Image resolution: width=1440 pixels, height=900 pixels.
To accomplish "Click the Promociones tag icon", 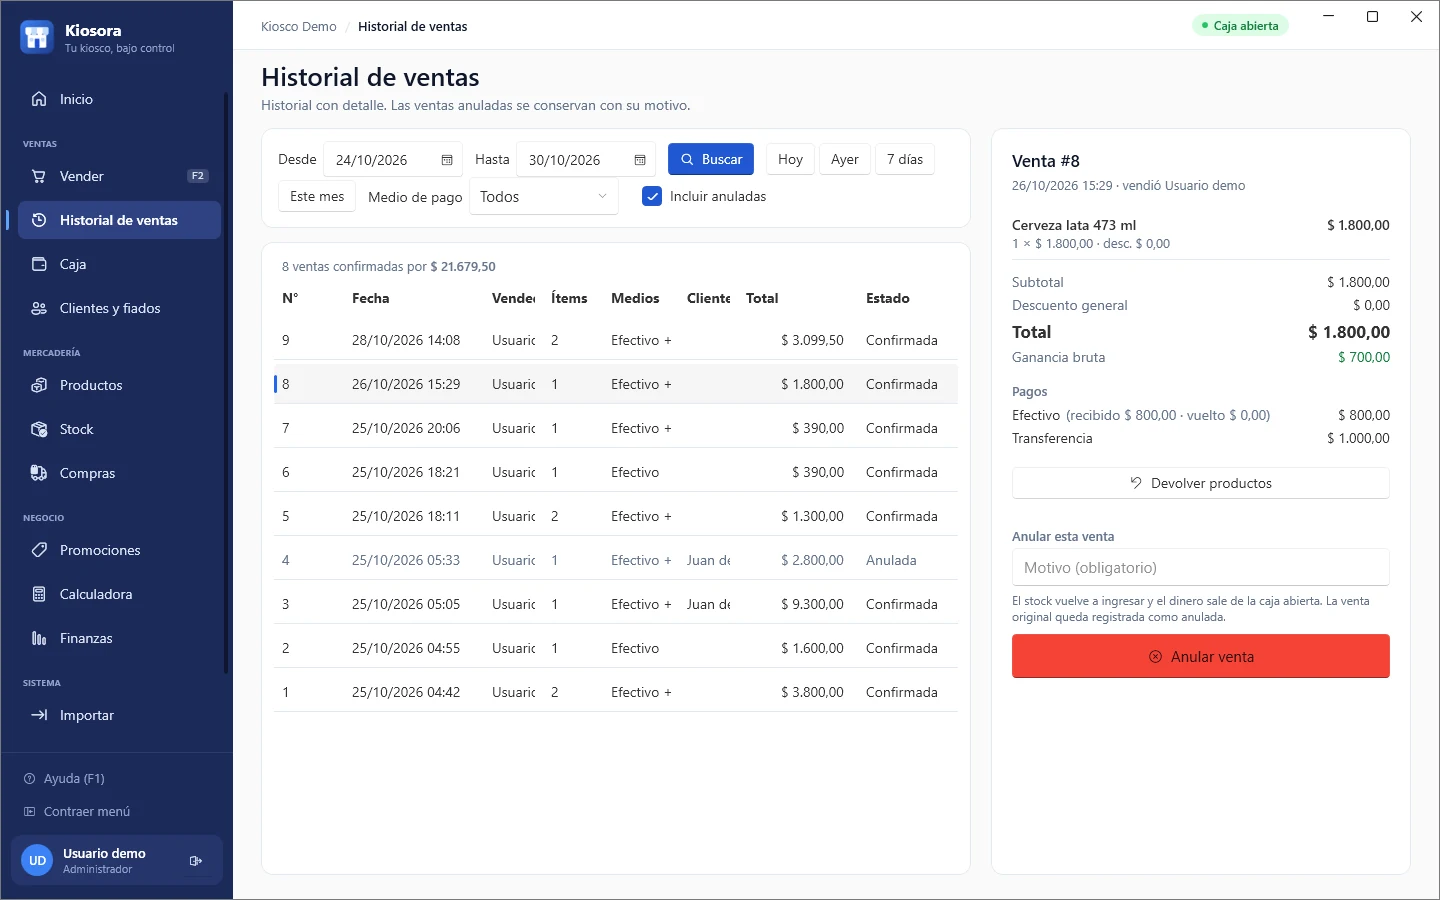I will pos(39,550).
